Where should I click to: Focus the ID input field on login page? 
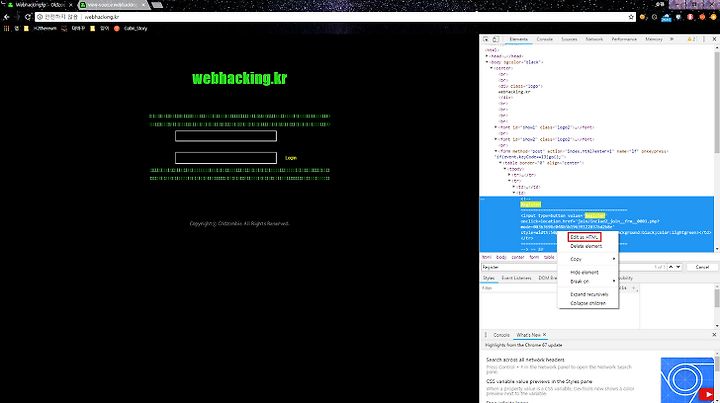point(226,136)
